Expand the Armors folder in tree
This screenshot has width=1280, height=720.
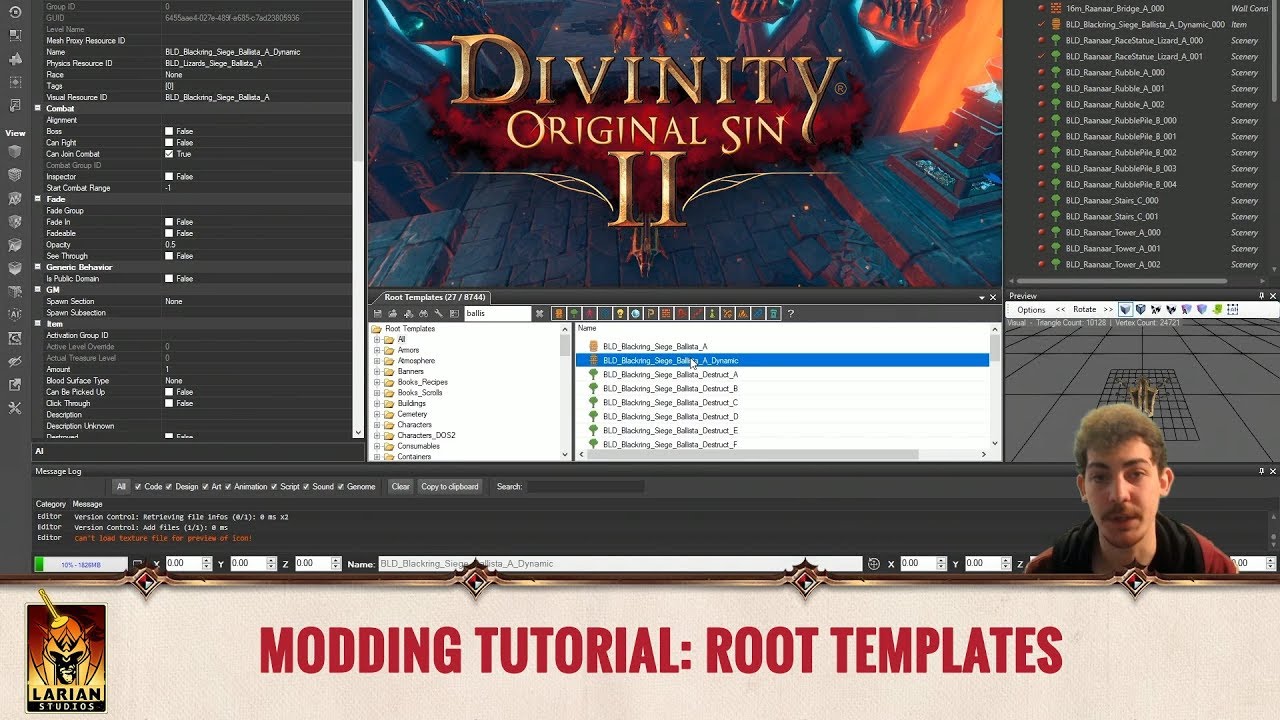pos(378,350)
